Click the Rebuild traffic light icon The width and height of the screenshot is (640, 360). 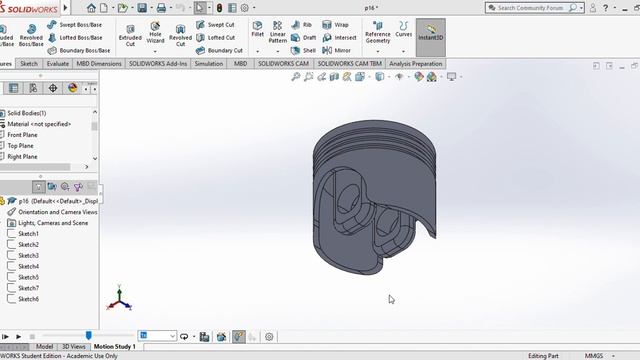[220, 8]
